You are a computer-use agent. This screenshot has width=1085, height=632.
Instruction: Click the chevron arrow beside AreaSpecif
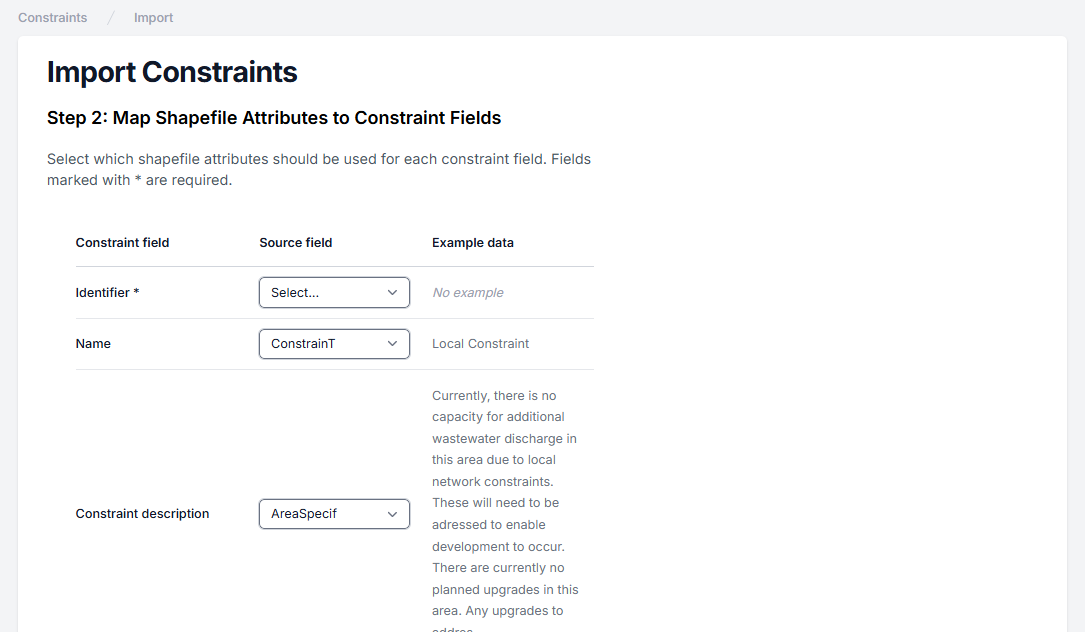pos(392,514)
